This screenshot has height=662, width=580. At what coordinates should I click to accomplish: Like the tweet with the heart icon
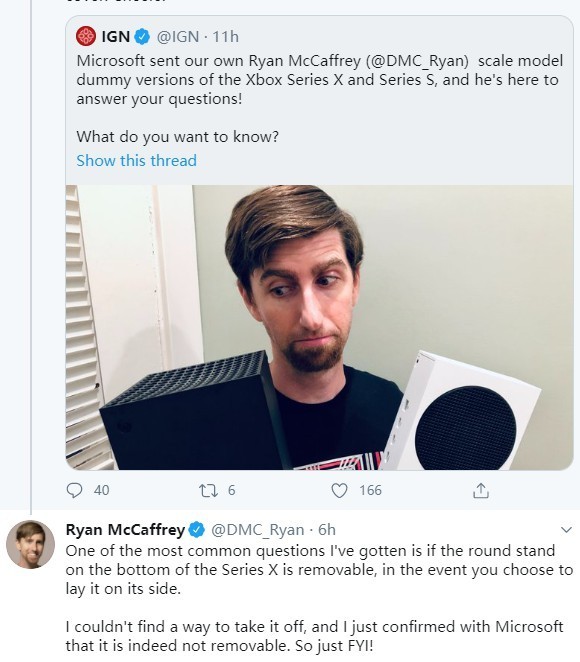(x=339, y=491)
